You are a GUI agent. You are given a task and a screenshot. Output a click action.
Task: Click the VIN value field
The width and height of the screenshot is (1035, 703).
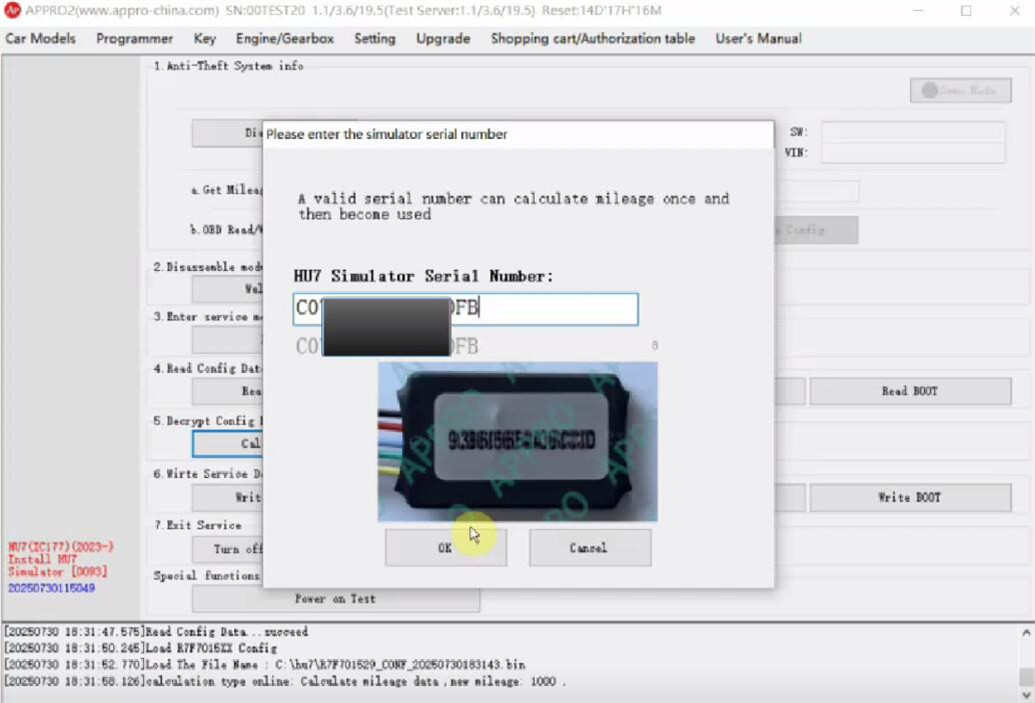[913, 152]
